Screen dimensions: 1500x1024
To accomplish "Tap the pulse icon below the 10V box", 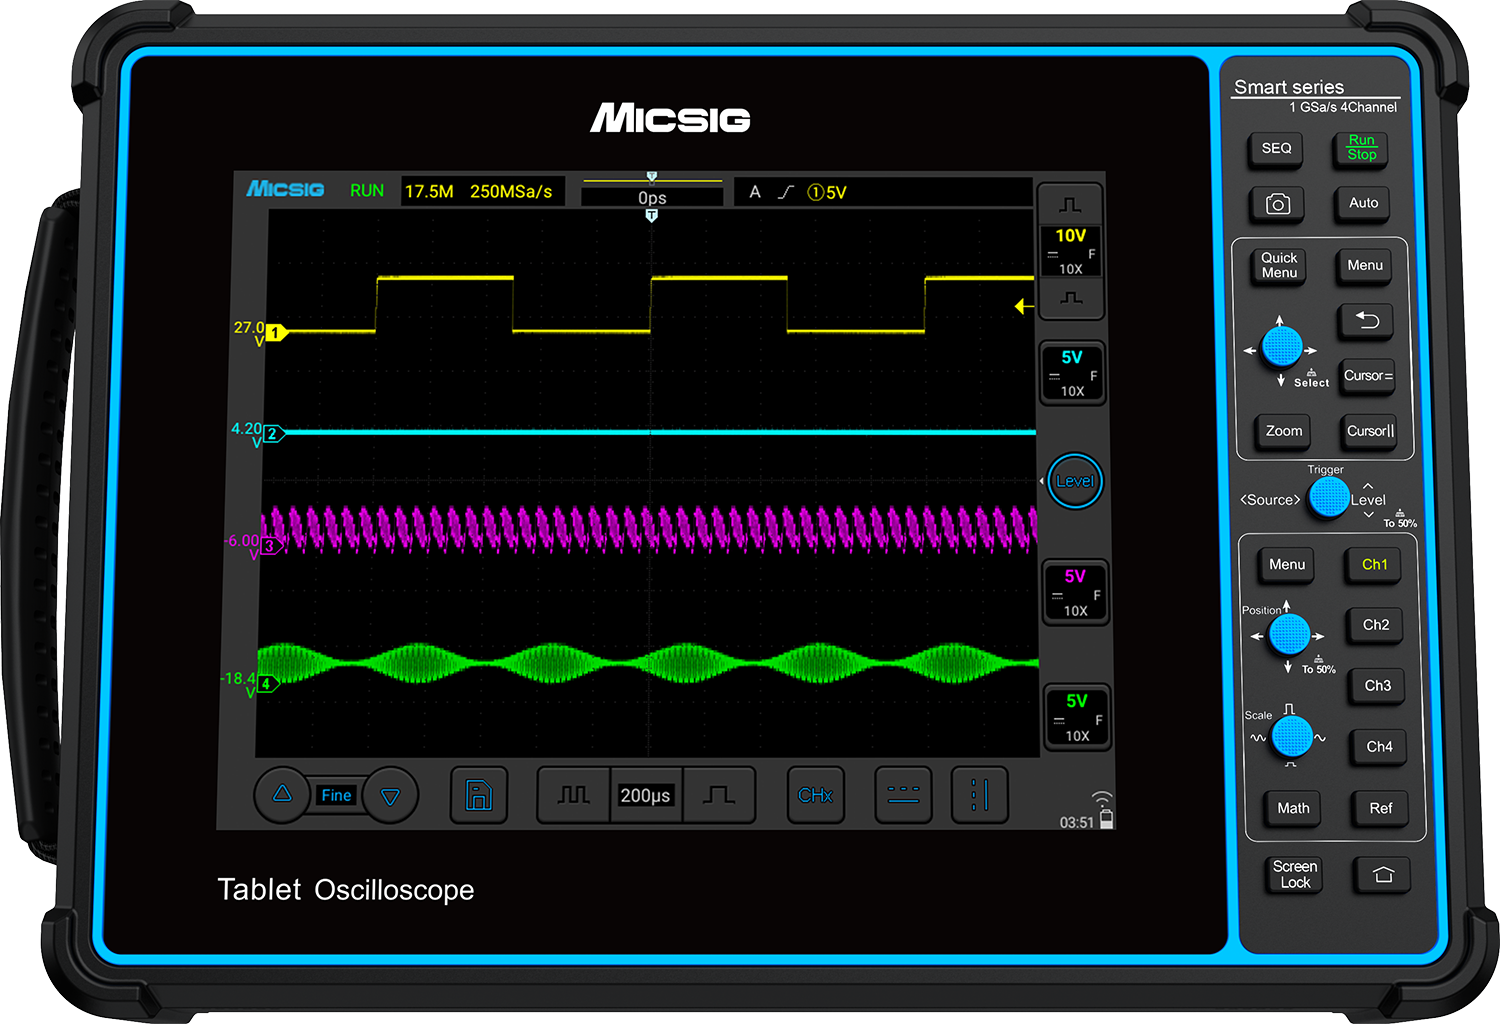I will tap(1071, 298).
